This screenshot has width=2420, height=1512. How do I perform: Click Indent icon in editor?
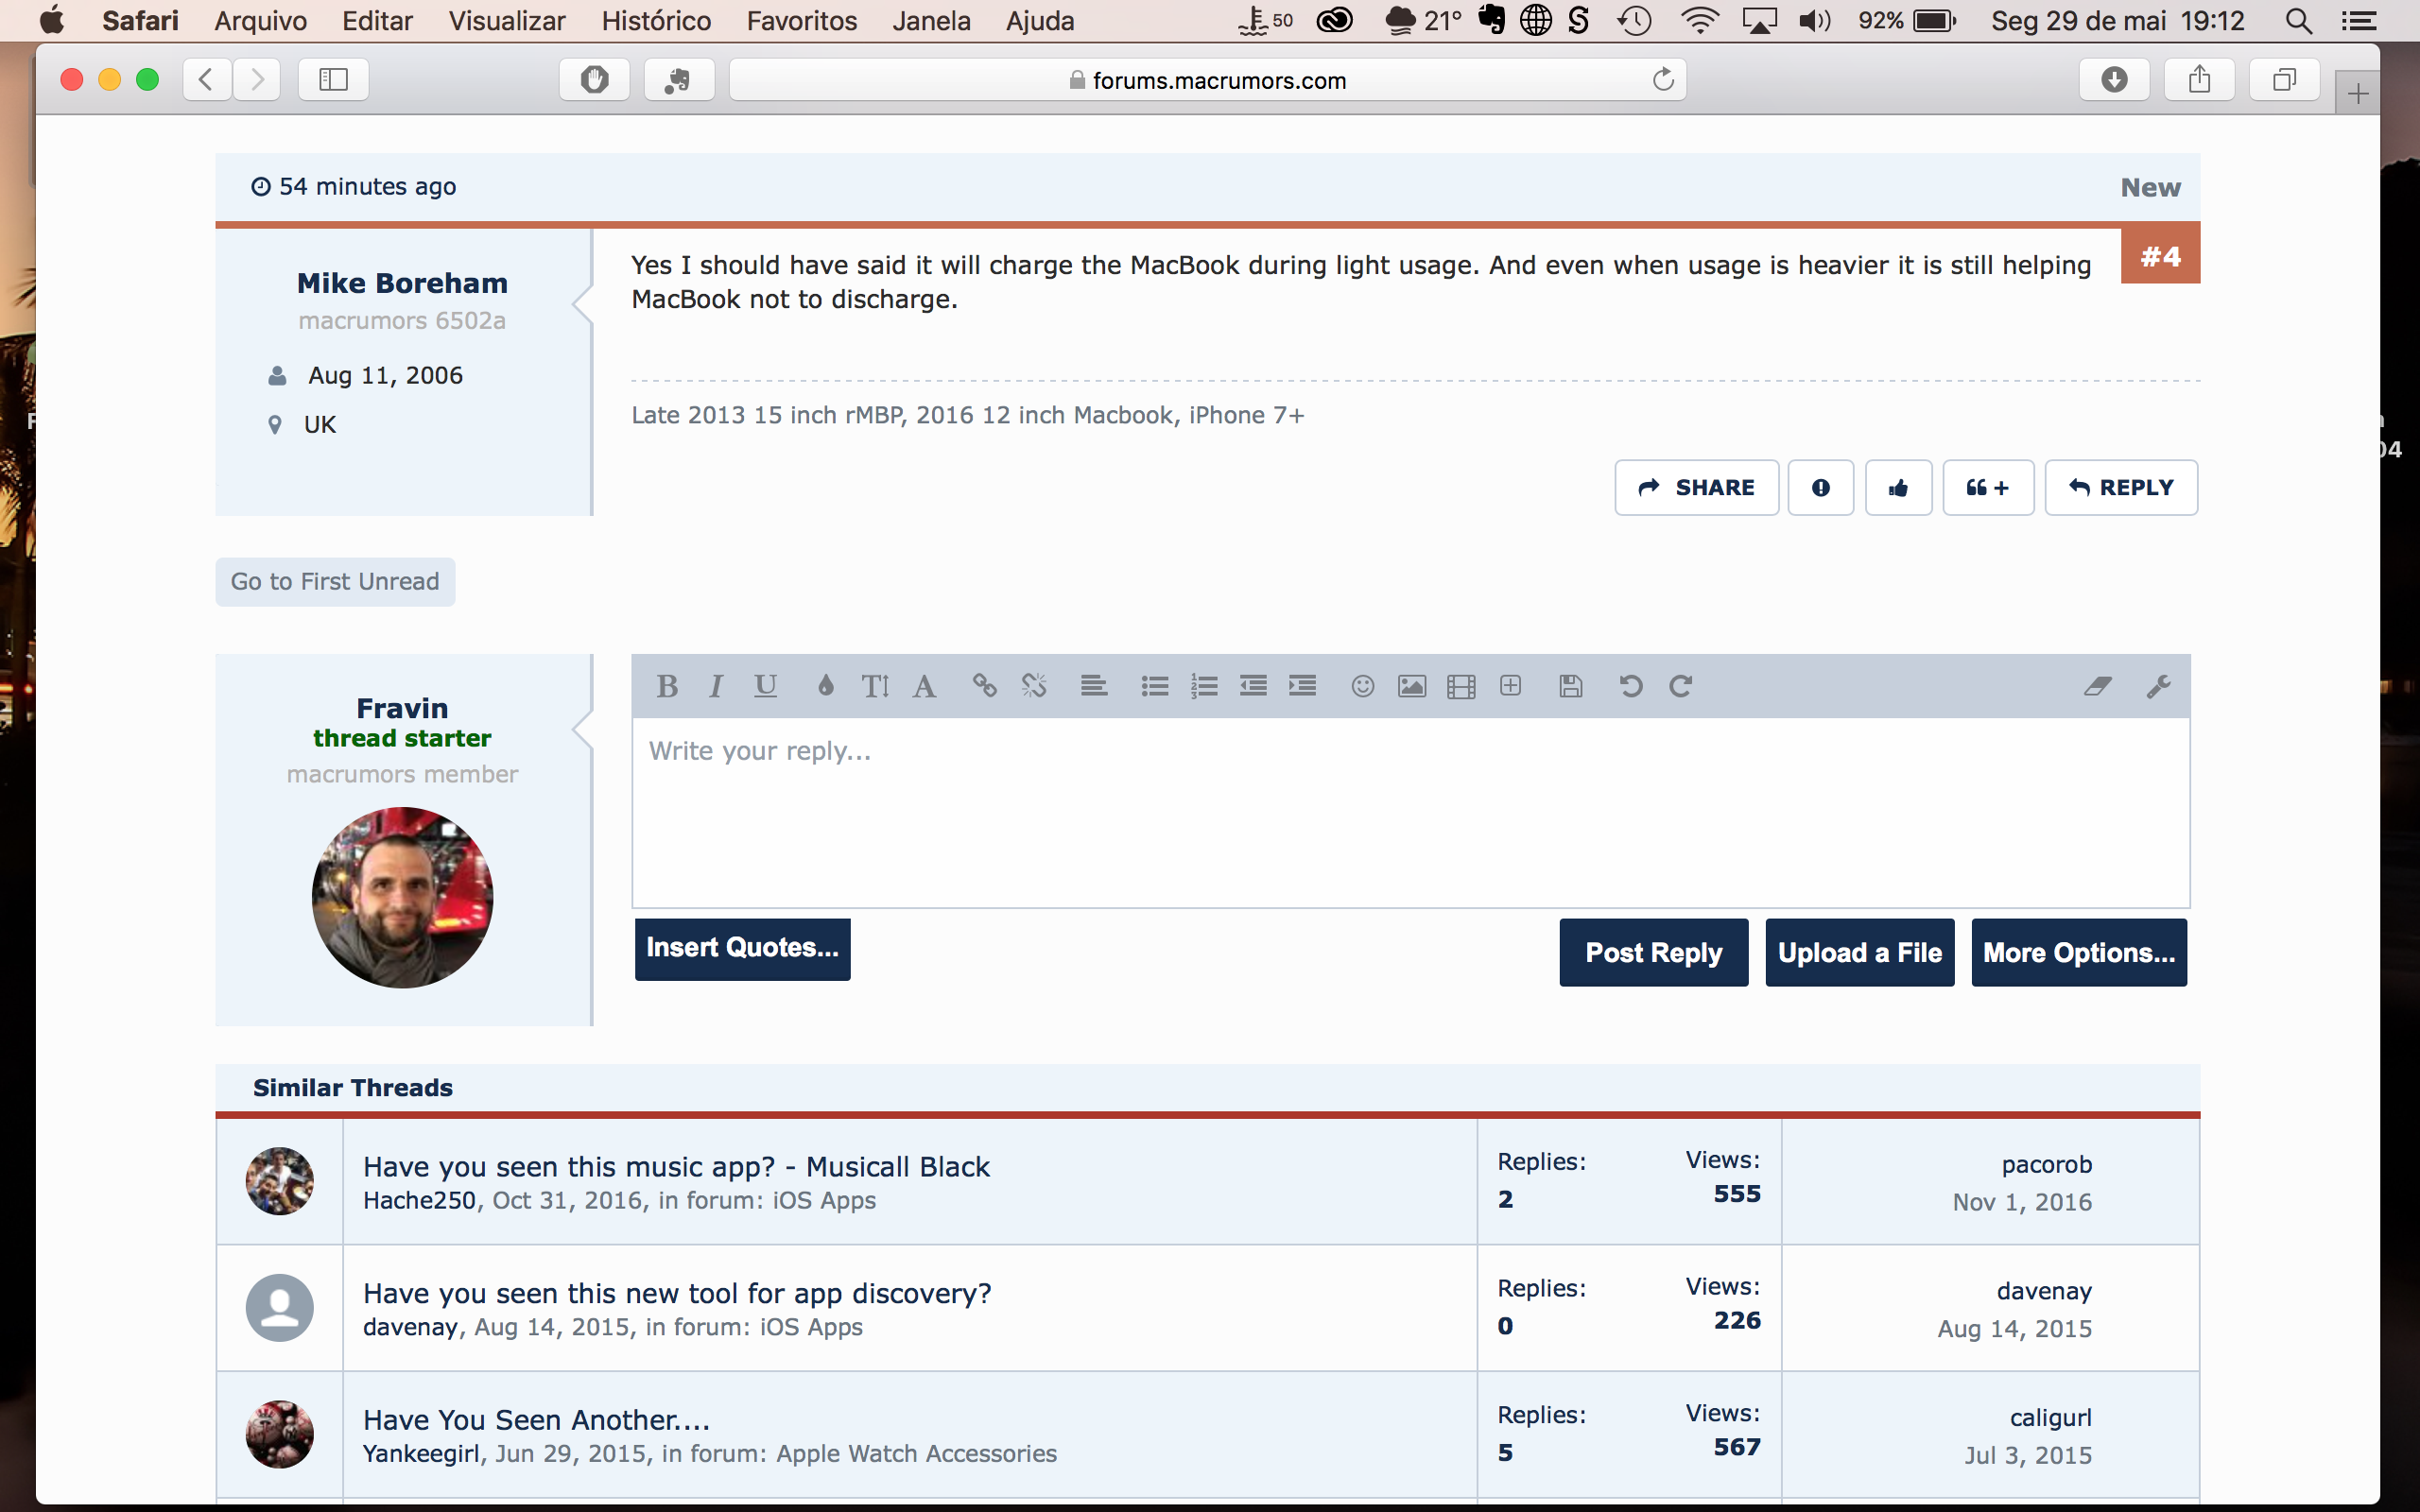coord(1302,686)
